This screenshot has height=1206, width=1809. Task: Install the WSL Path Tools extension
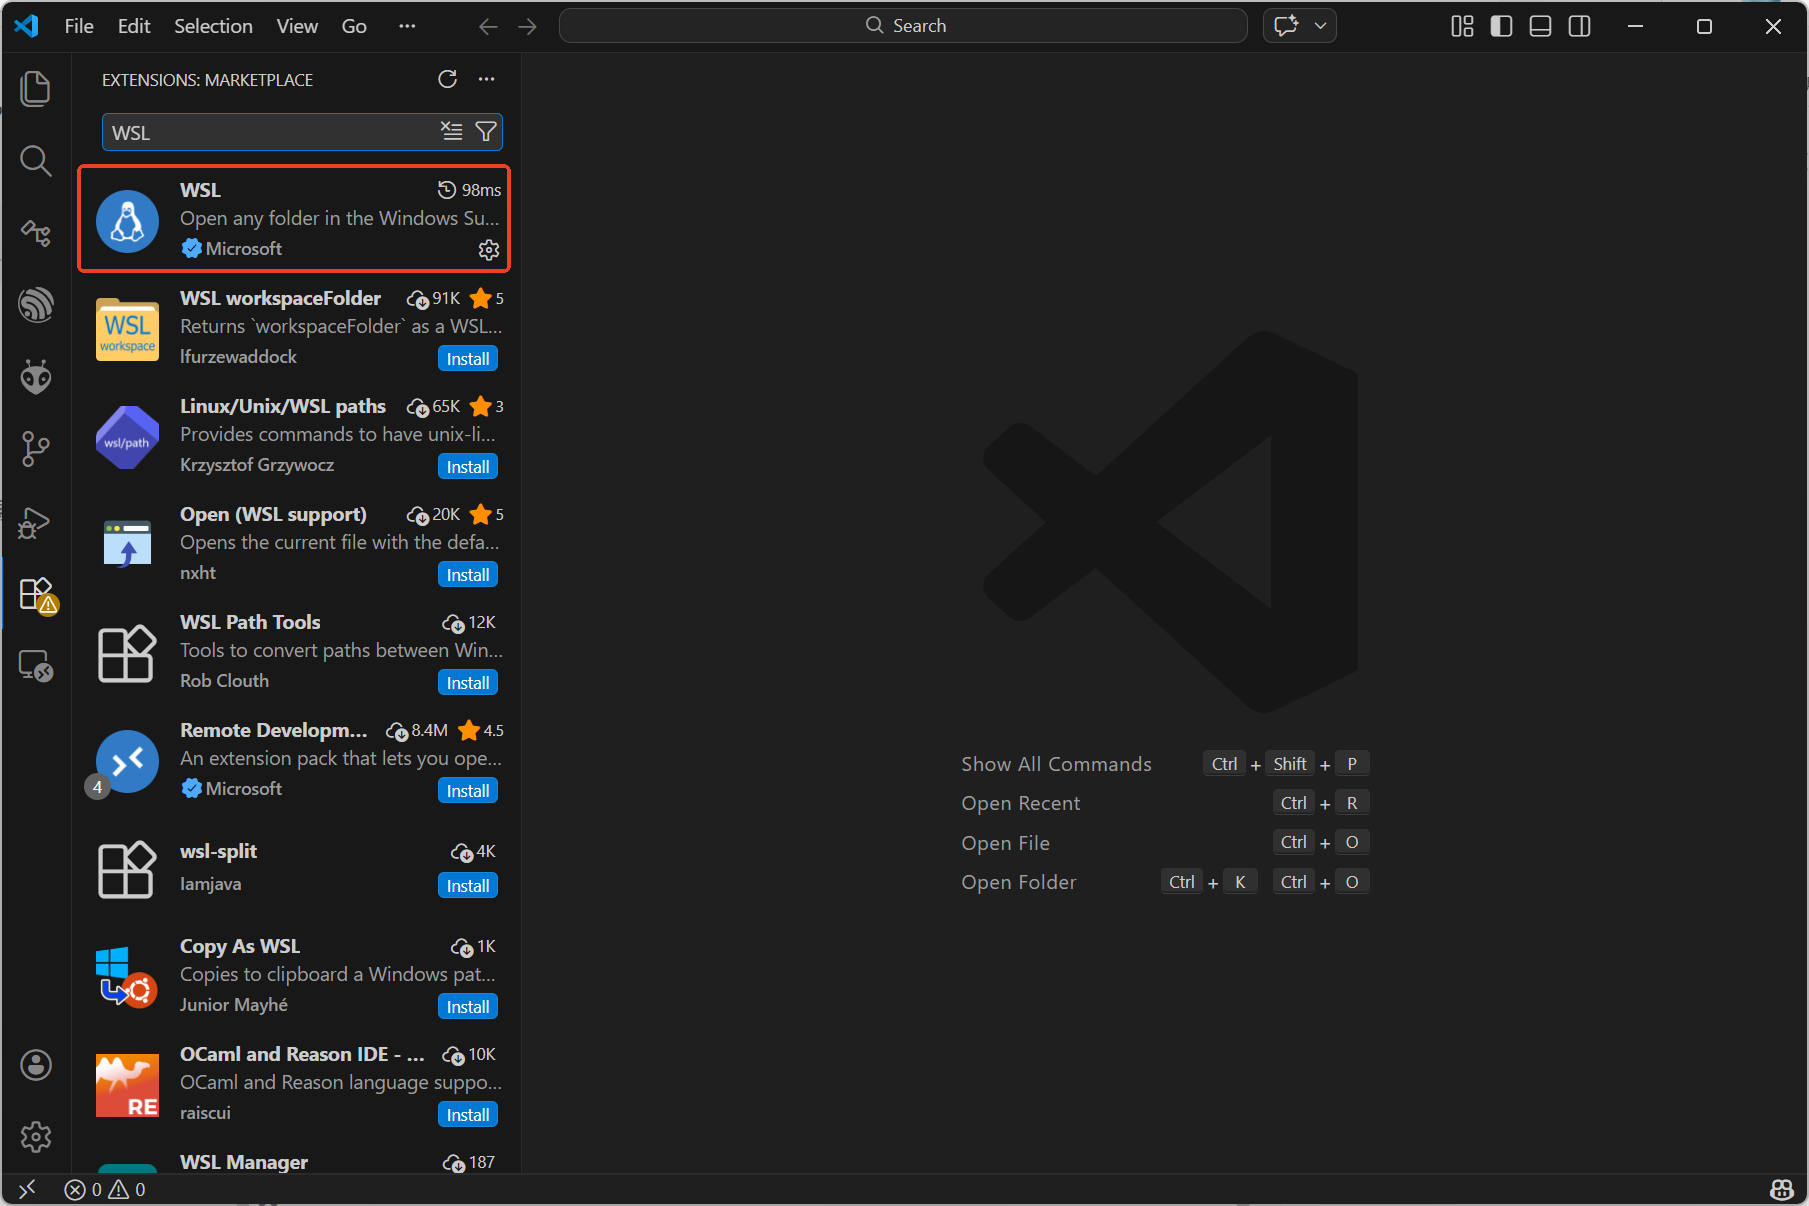[x=468, y=683]
